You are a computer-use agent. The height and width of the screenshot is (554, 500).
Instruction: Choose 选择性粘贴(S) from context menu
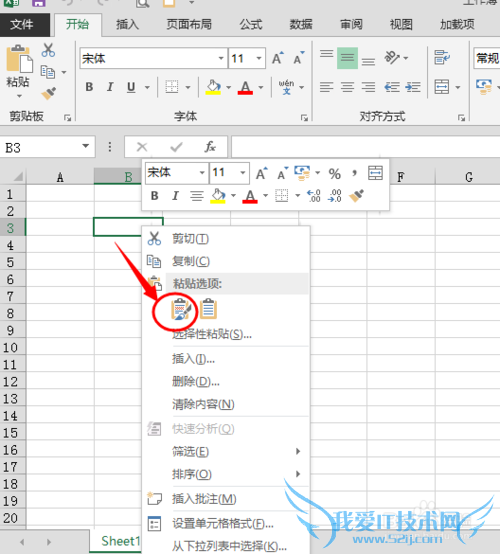click(x=226, y=334)
